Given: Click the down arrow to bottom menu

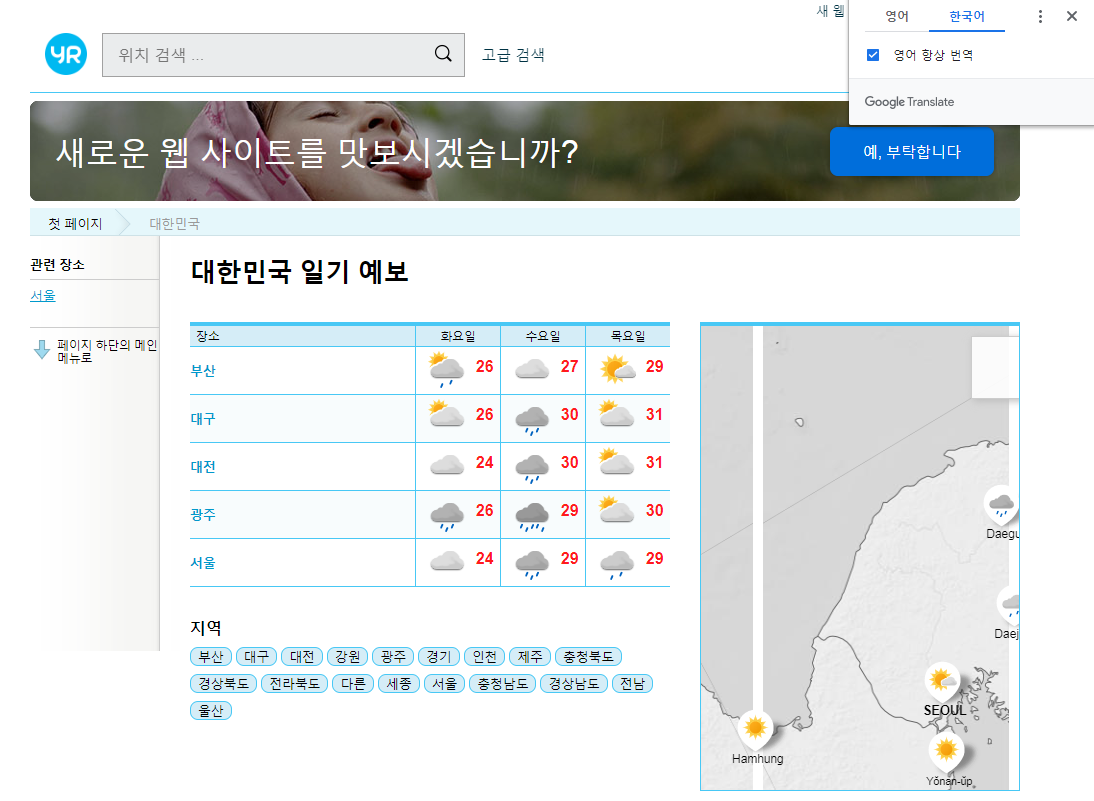Looking at the screenshot, I should click(42, 350).
